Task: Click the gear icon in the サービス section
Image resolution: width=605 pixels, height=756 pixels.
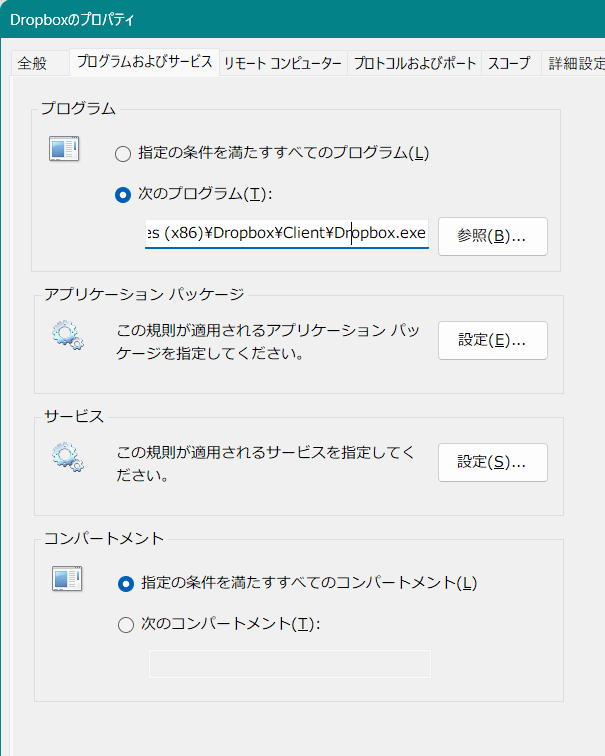Action: [67, 458]
